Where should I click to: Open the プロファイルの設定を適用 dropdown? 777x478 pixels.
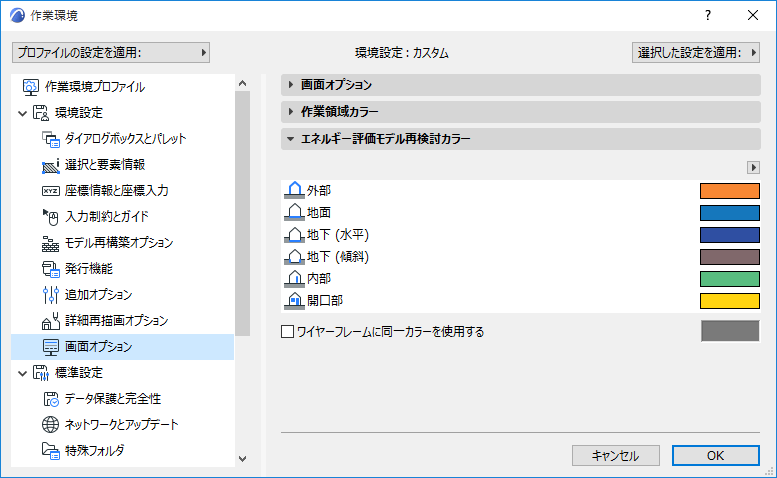pyautogui.click(x=111, y=52)
